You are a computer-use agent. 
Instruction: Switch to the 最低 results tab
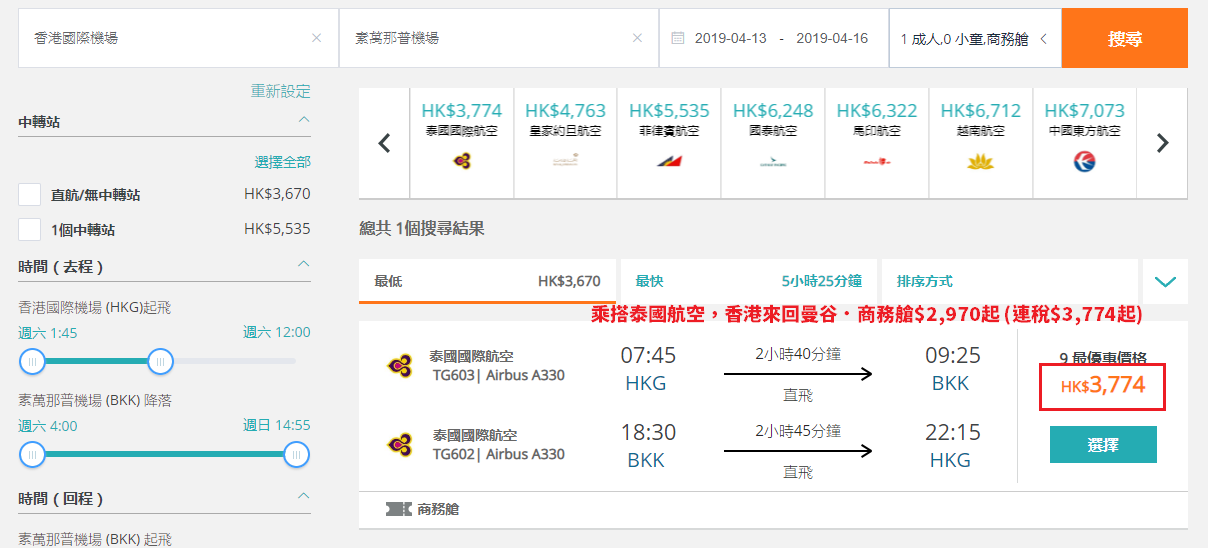[x=487, y=282]
